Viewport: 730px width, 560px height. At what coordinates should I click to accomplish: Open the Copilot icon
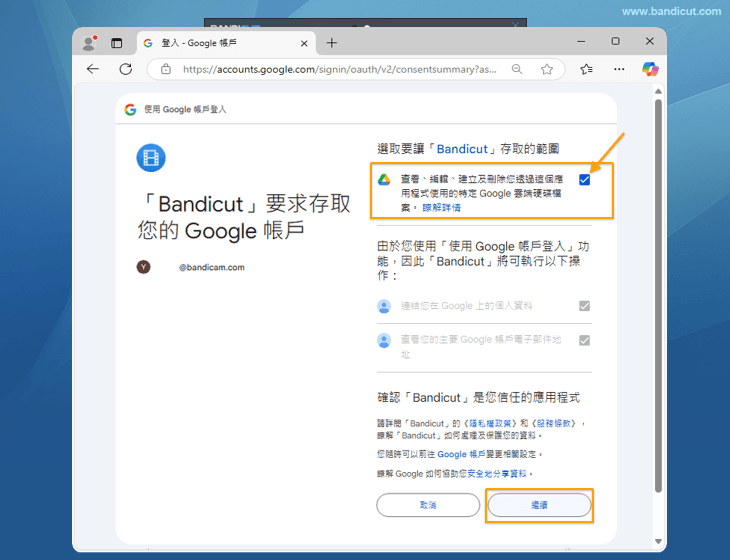(650, 69)
